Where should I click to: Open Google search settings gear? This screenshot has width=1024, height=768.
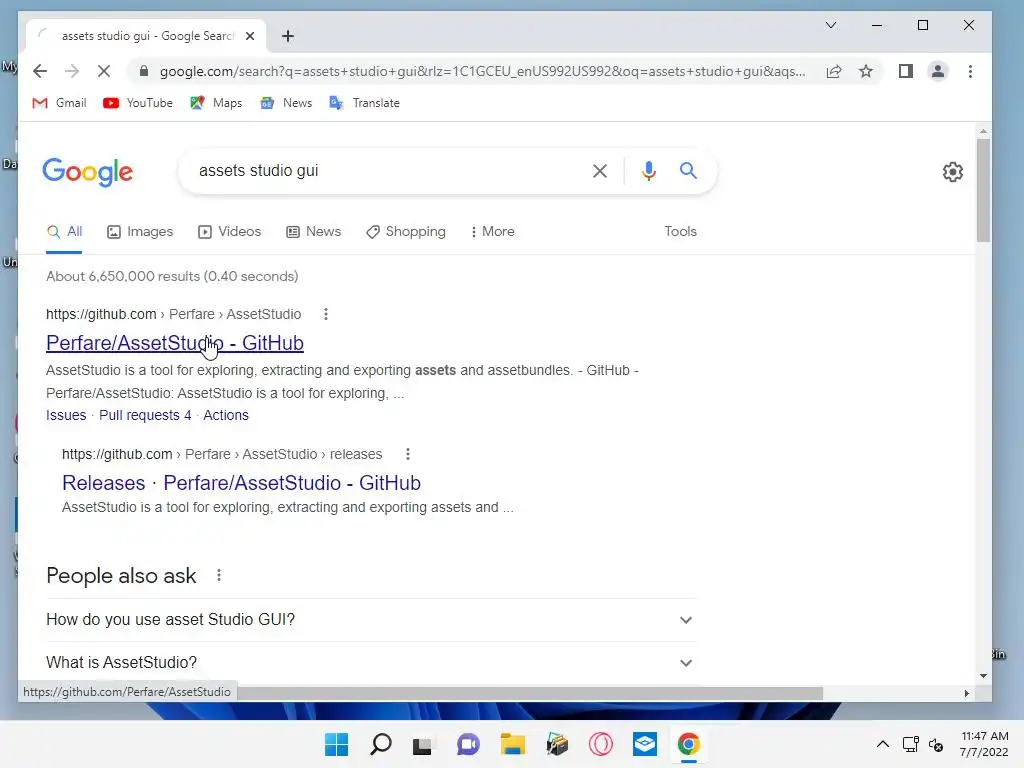[x=953, y=172]
